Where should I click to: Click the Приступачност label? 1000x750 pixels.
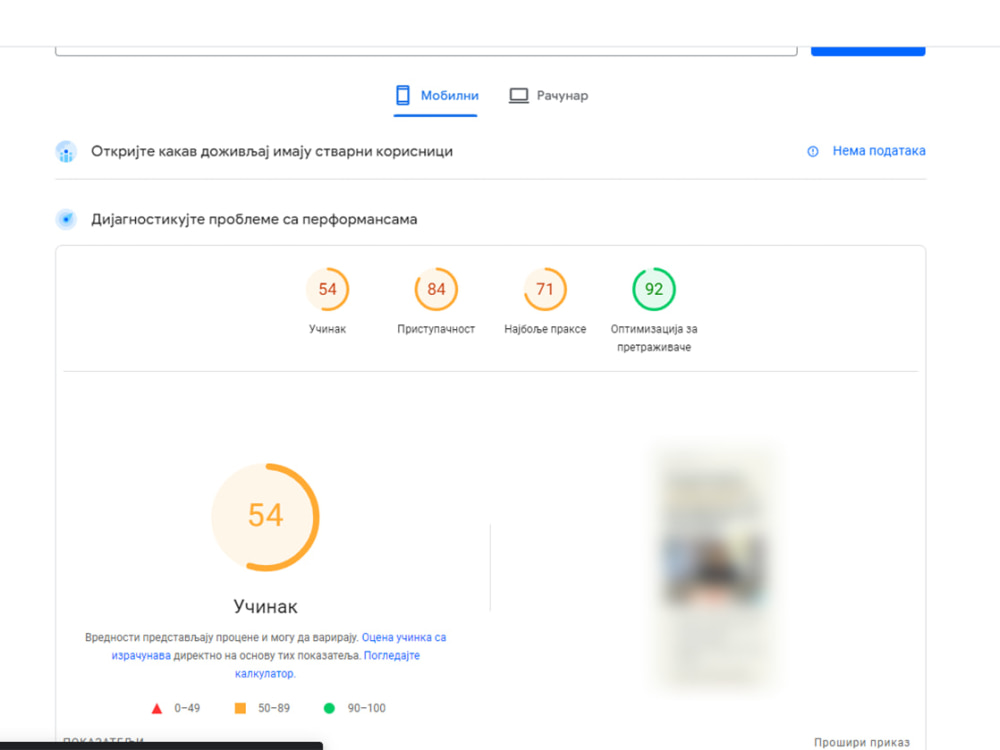point(436,329)
